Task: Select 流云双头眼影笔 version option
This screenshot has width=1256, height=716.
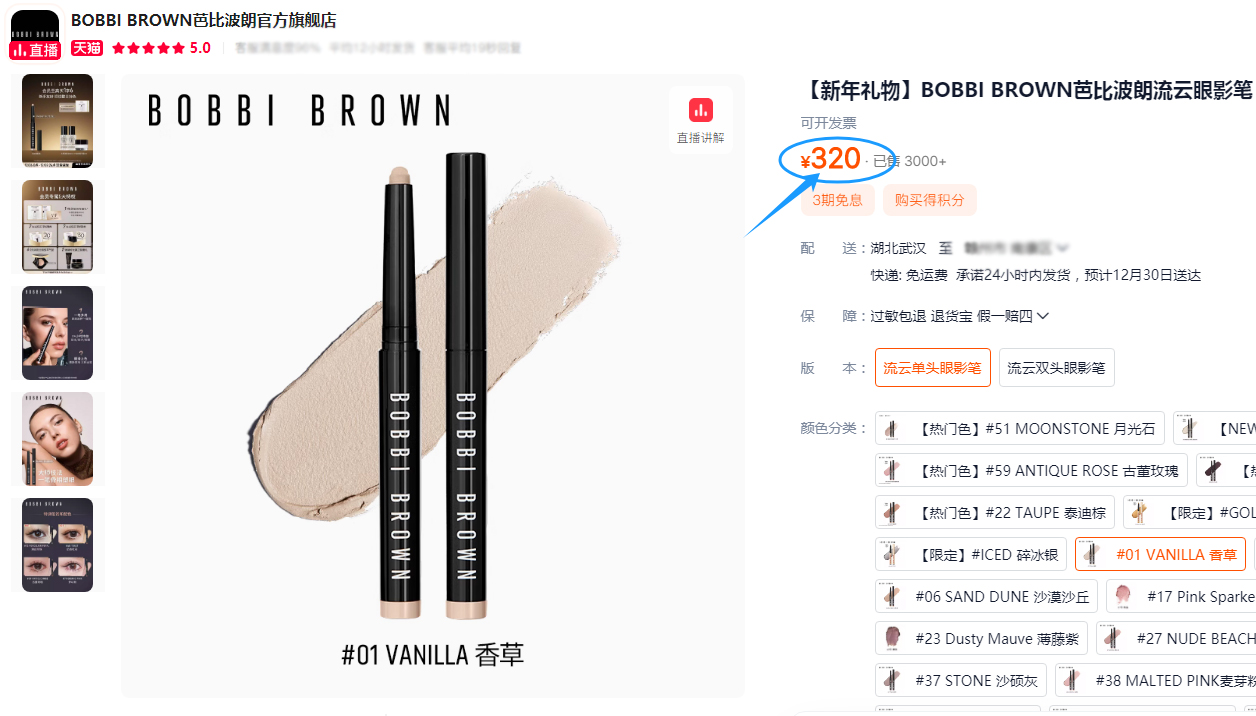Action: tap(1056, 368)
